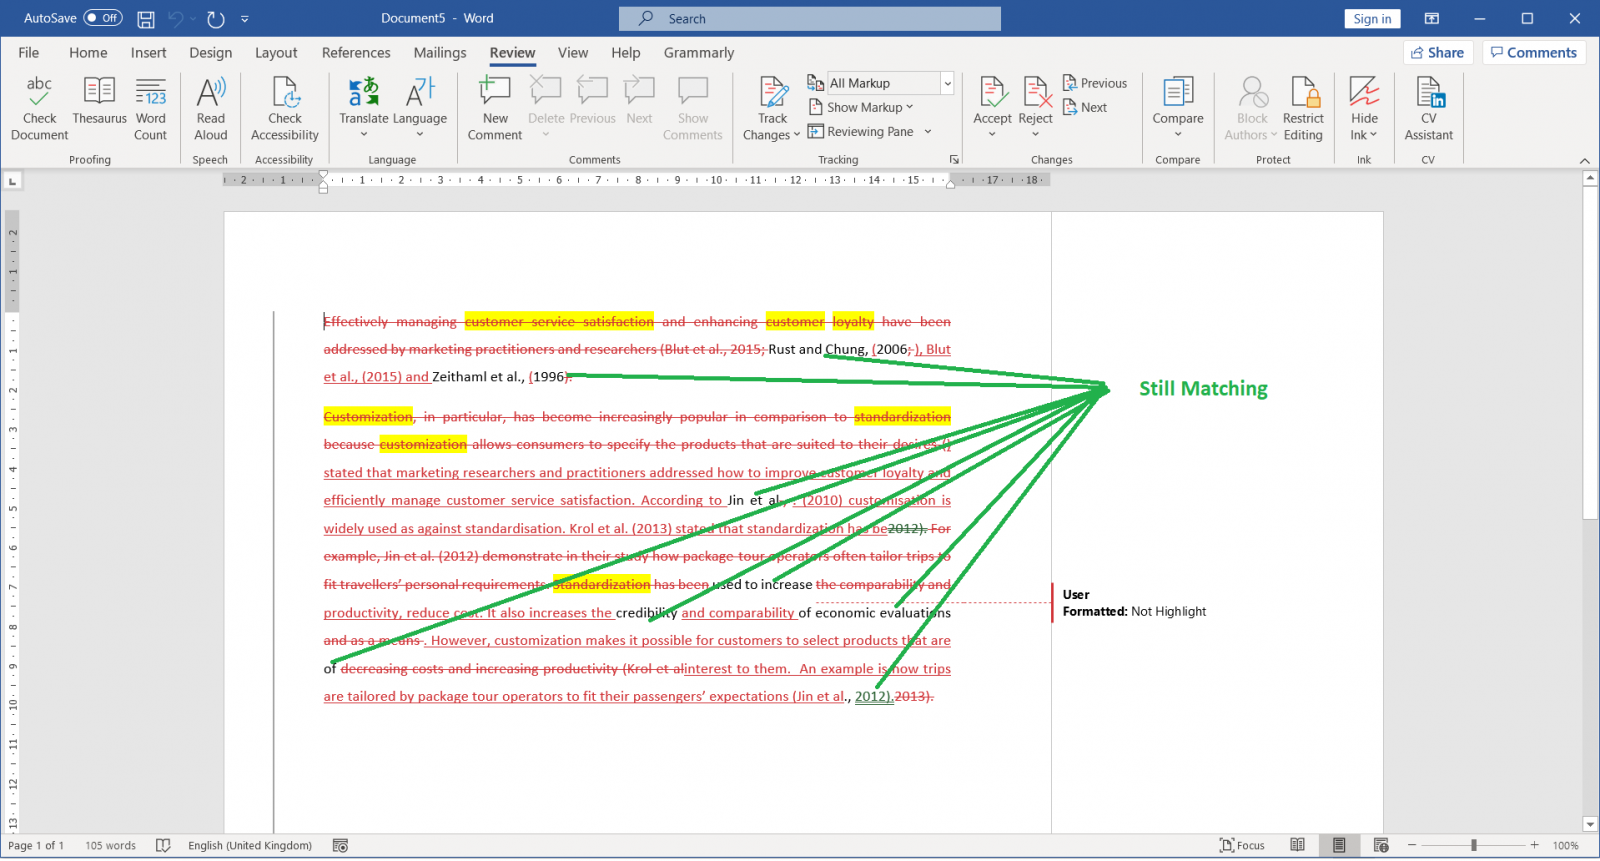Insert a New Comment
Screen dimensions: 1600x861
(x=495, y=92)
